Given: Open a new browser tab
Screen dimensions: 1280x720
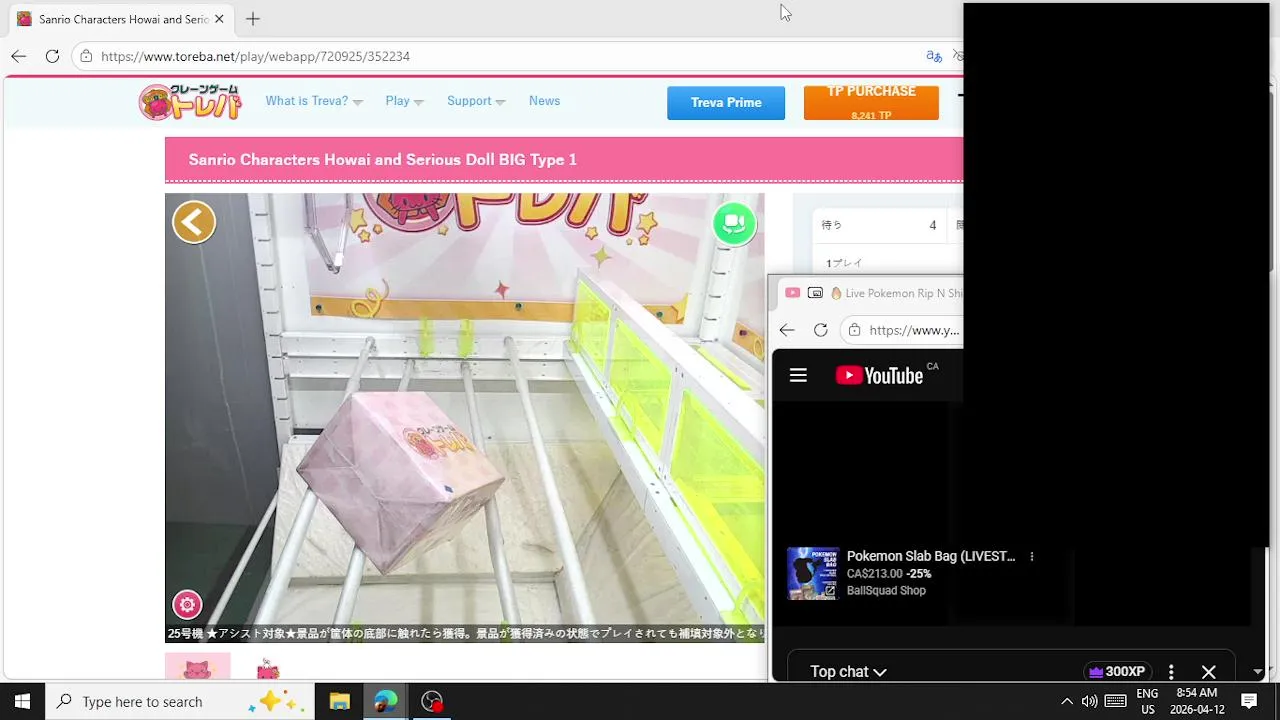Looking at the screenshot, I should click(253, 19).
